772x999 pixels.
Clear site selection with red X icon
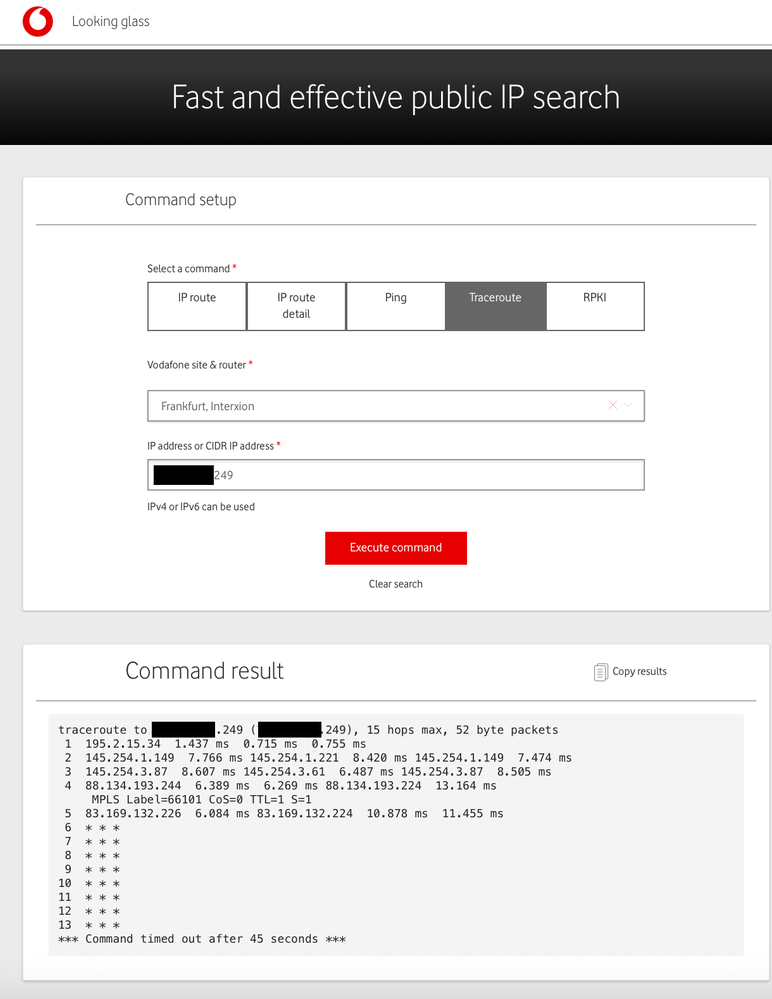pos(613,405)
